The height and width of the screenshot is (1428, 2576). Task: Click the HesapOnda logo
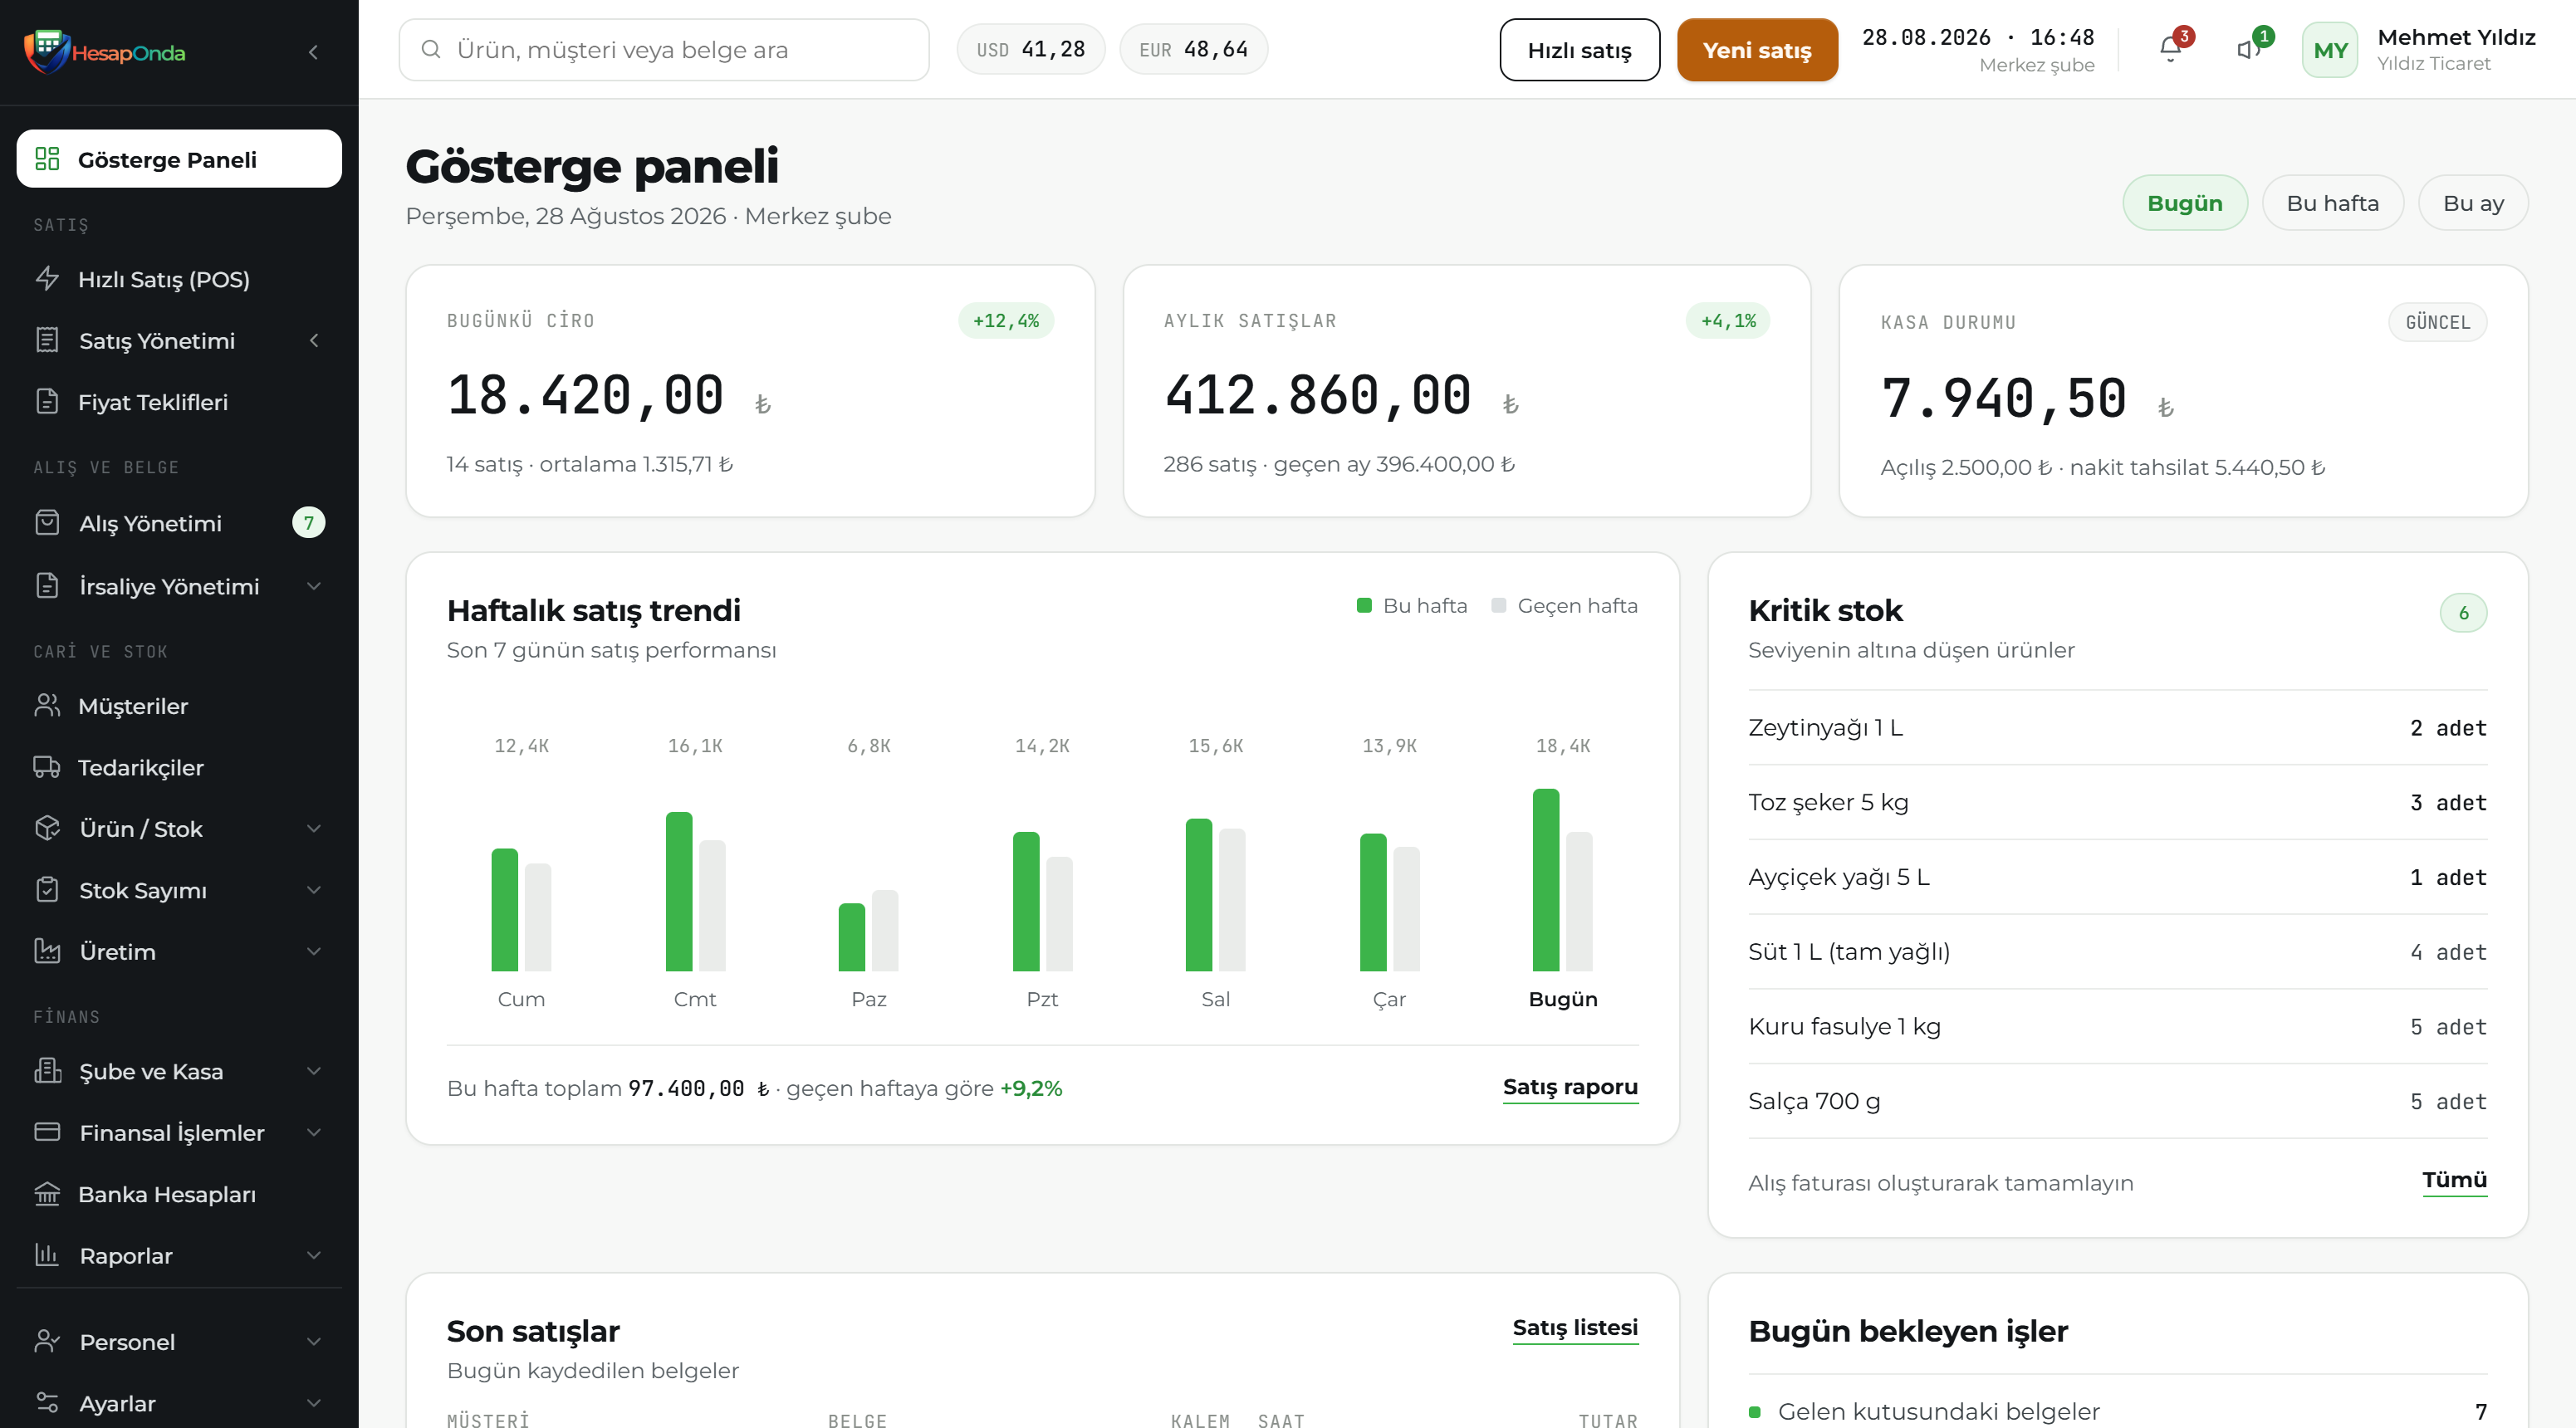point(105,51)
